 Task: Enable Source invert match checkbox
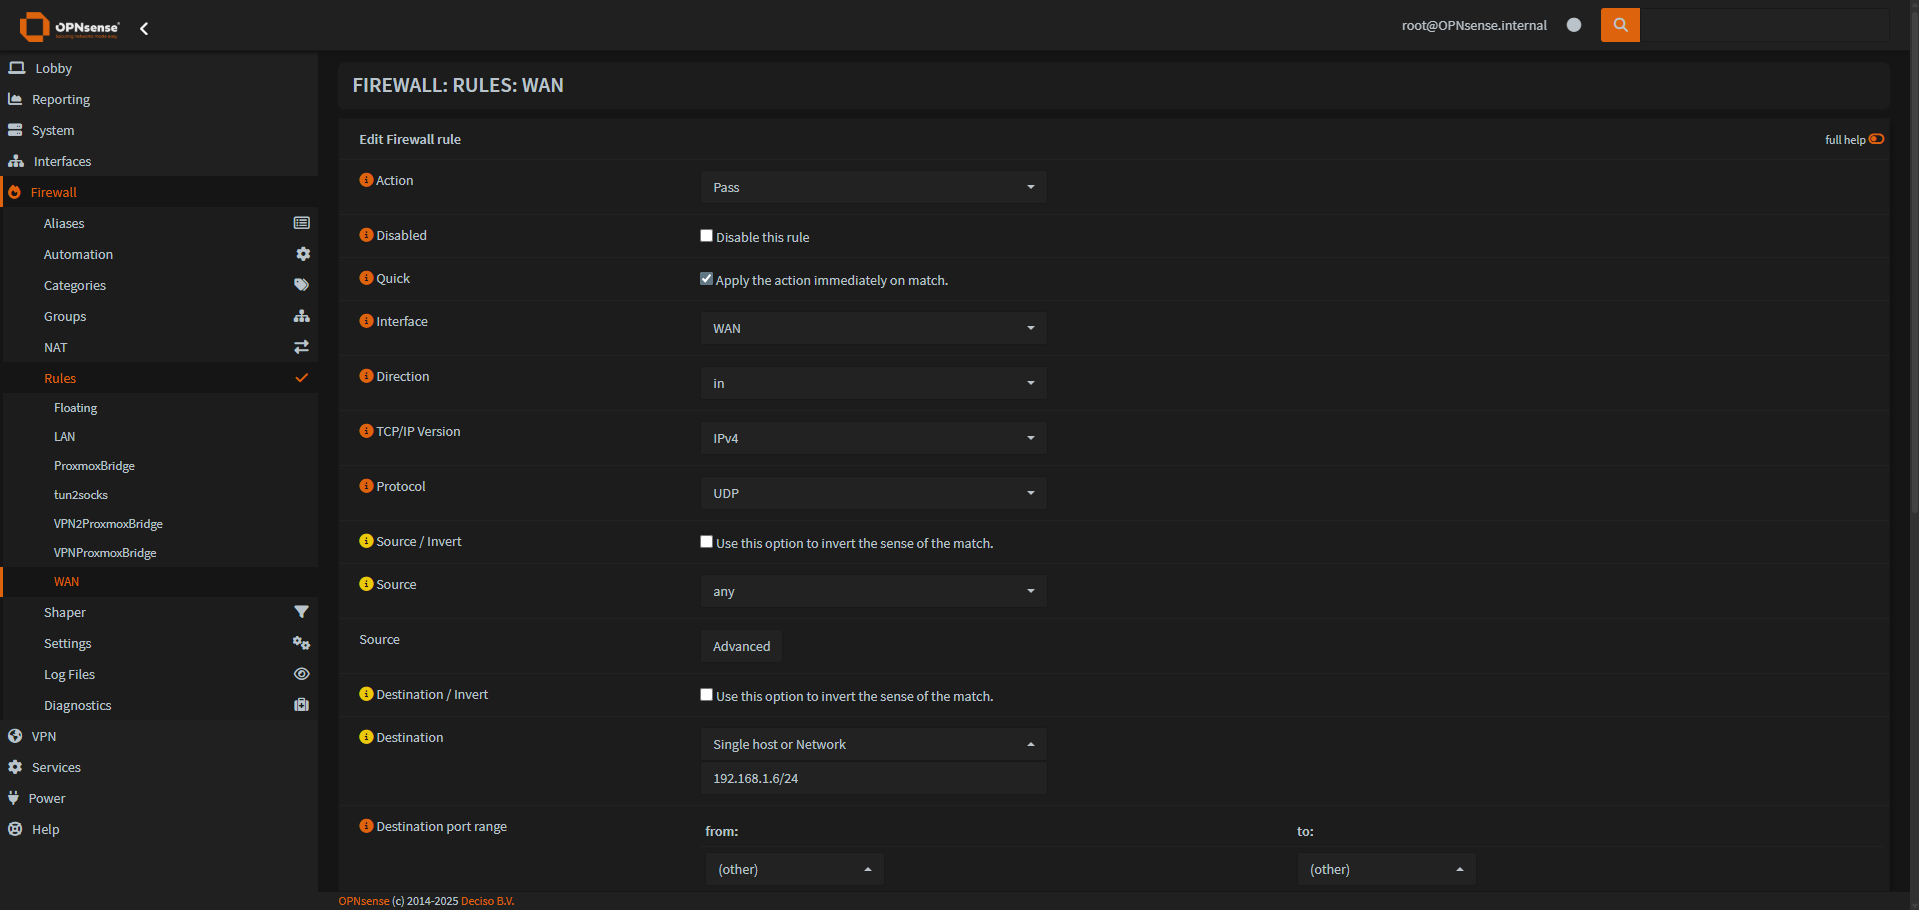click(x=706, y=542)
